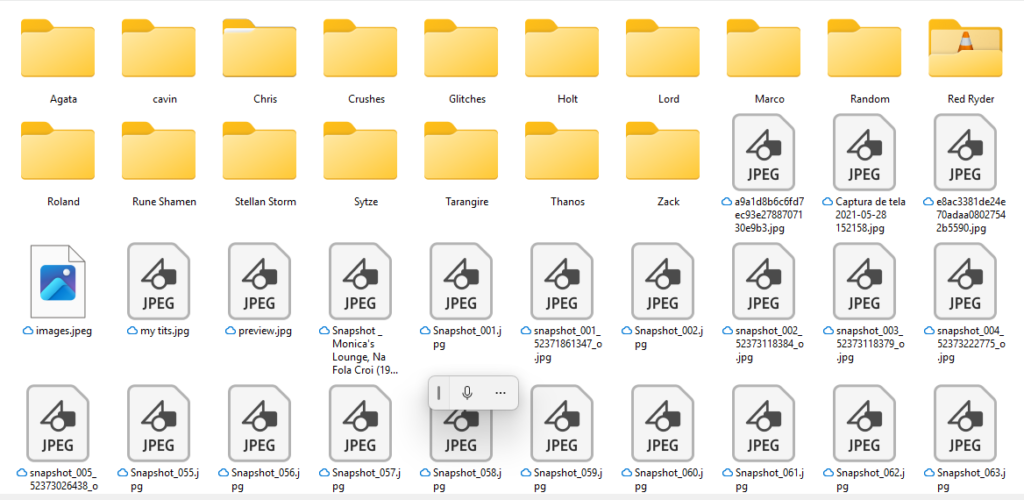The image size is (1024, 500).
Task: Click the microphone icon on floating toolbar
Action: click(x=467, y=393)
